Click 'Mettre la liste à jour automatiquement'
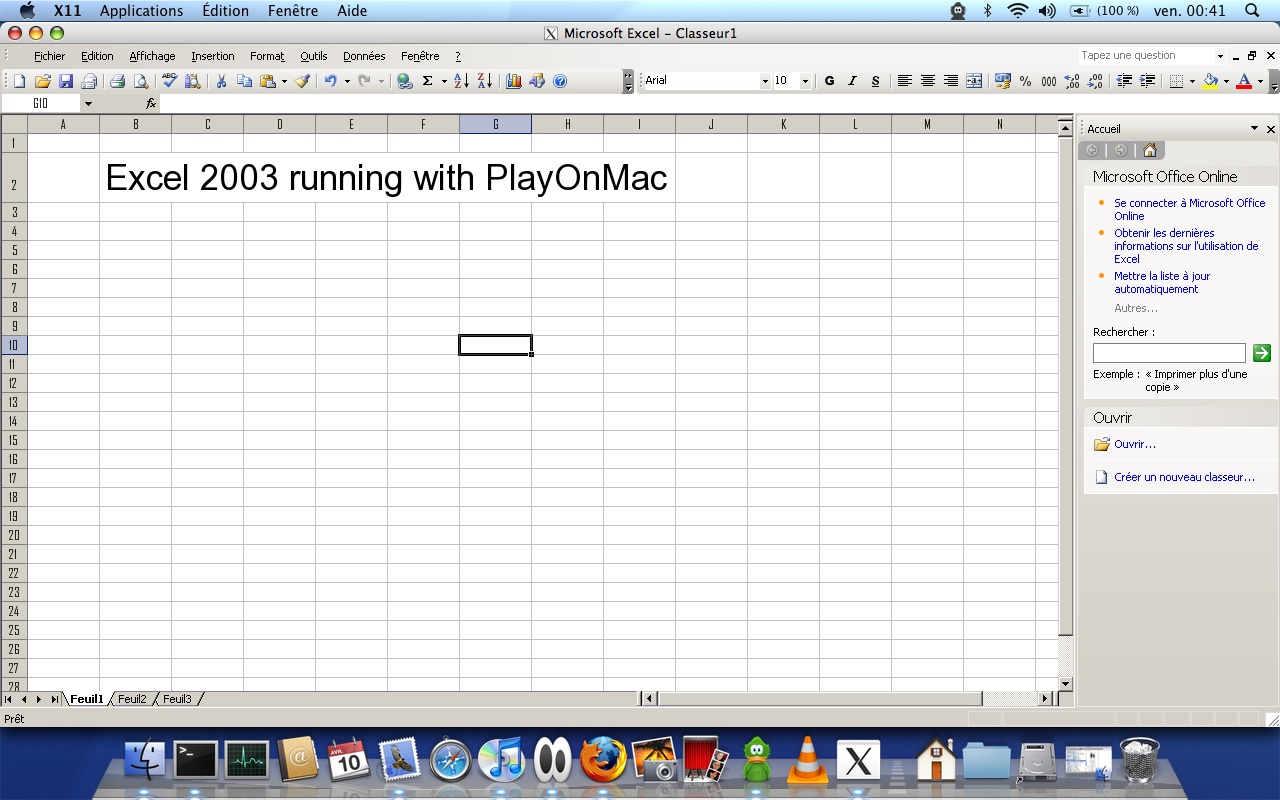 click(1162, 282)
